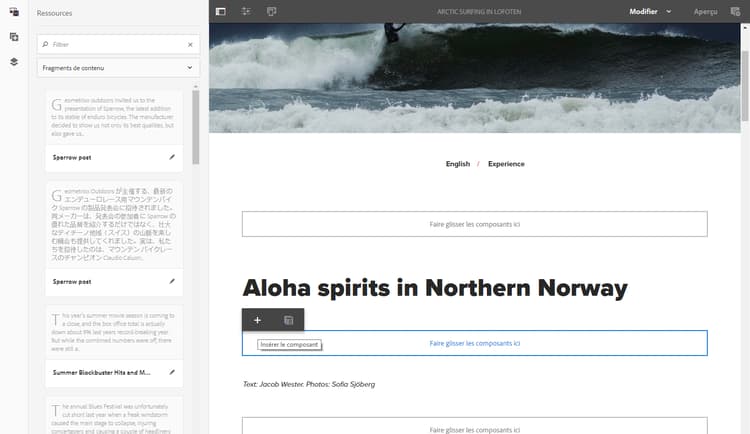Open the Components tab in side rail
The image size is (750, 434).
[x=14, y=37]
